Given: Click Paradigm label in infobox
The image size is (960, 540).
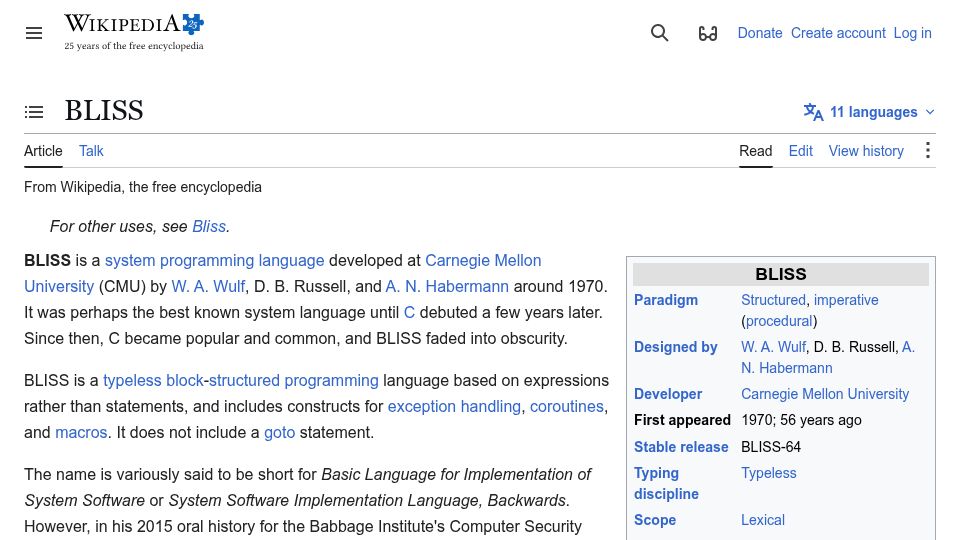Looking at the screenshot, I should 666,300.
